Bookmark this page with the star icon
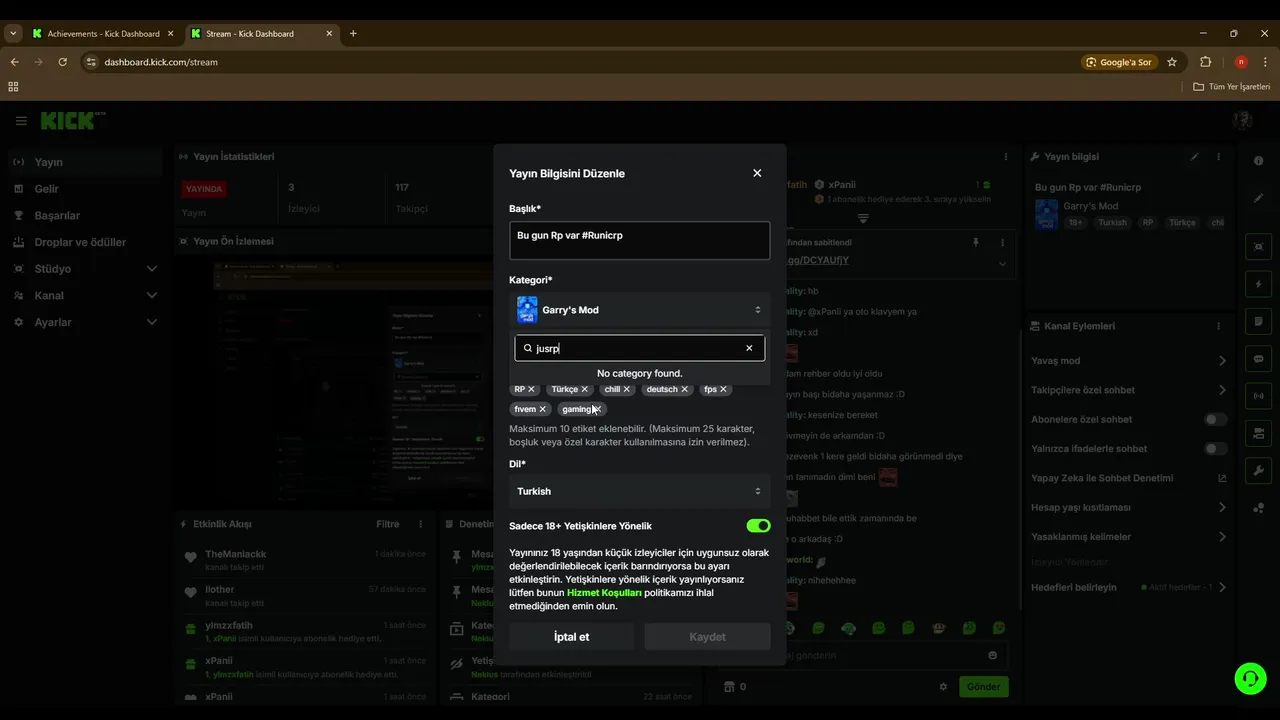 tap(1172, 62)
